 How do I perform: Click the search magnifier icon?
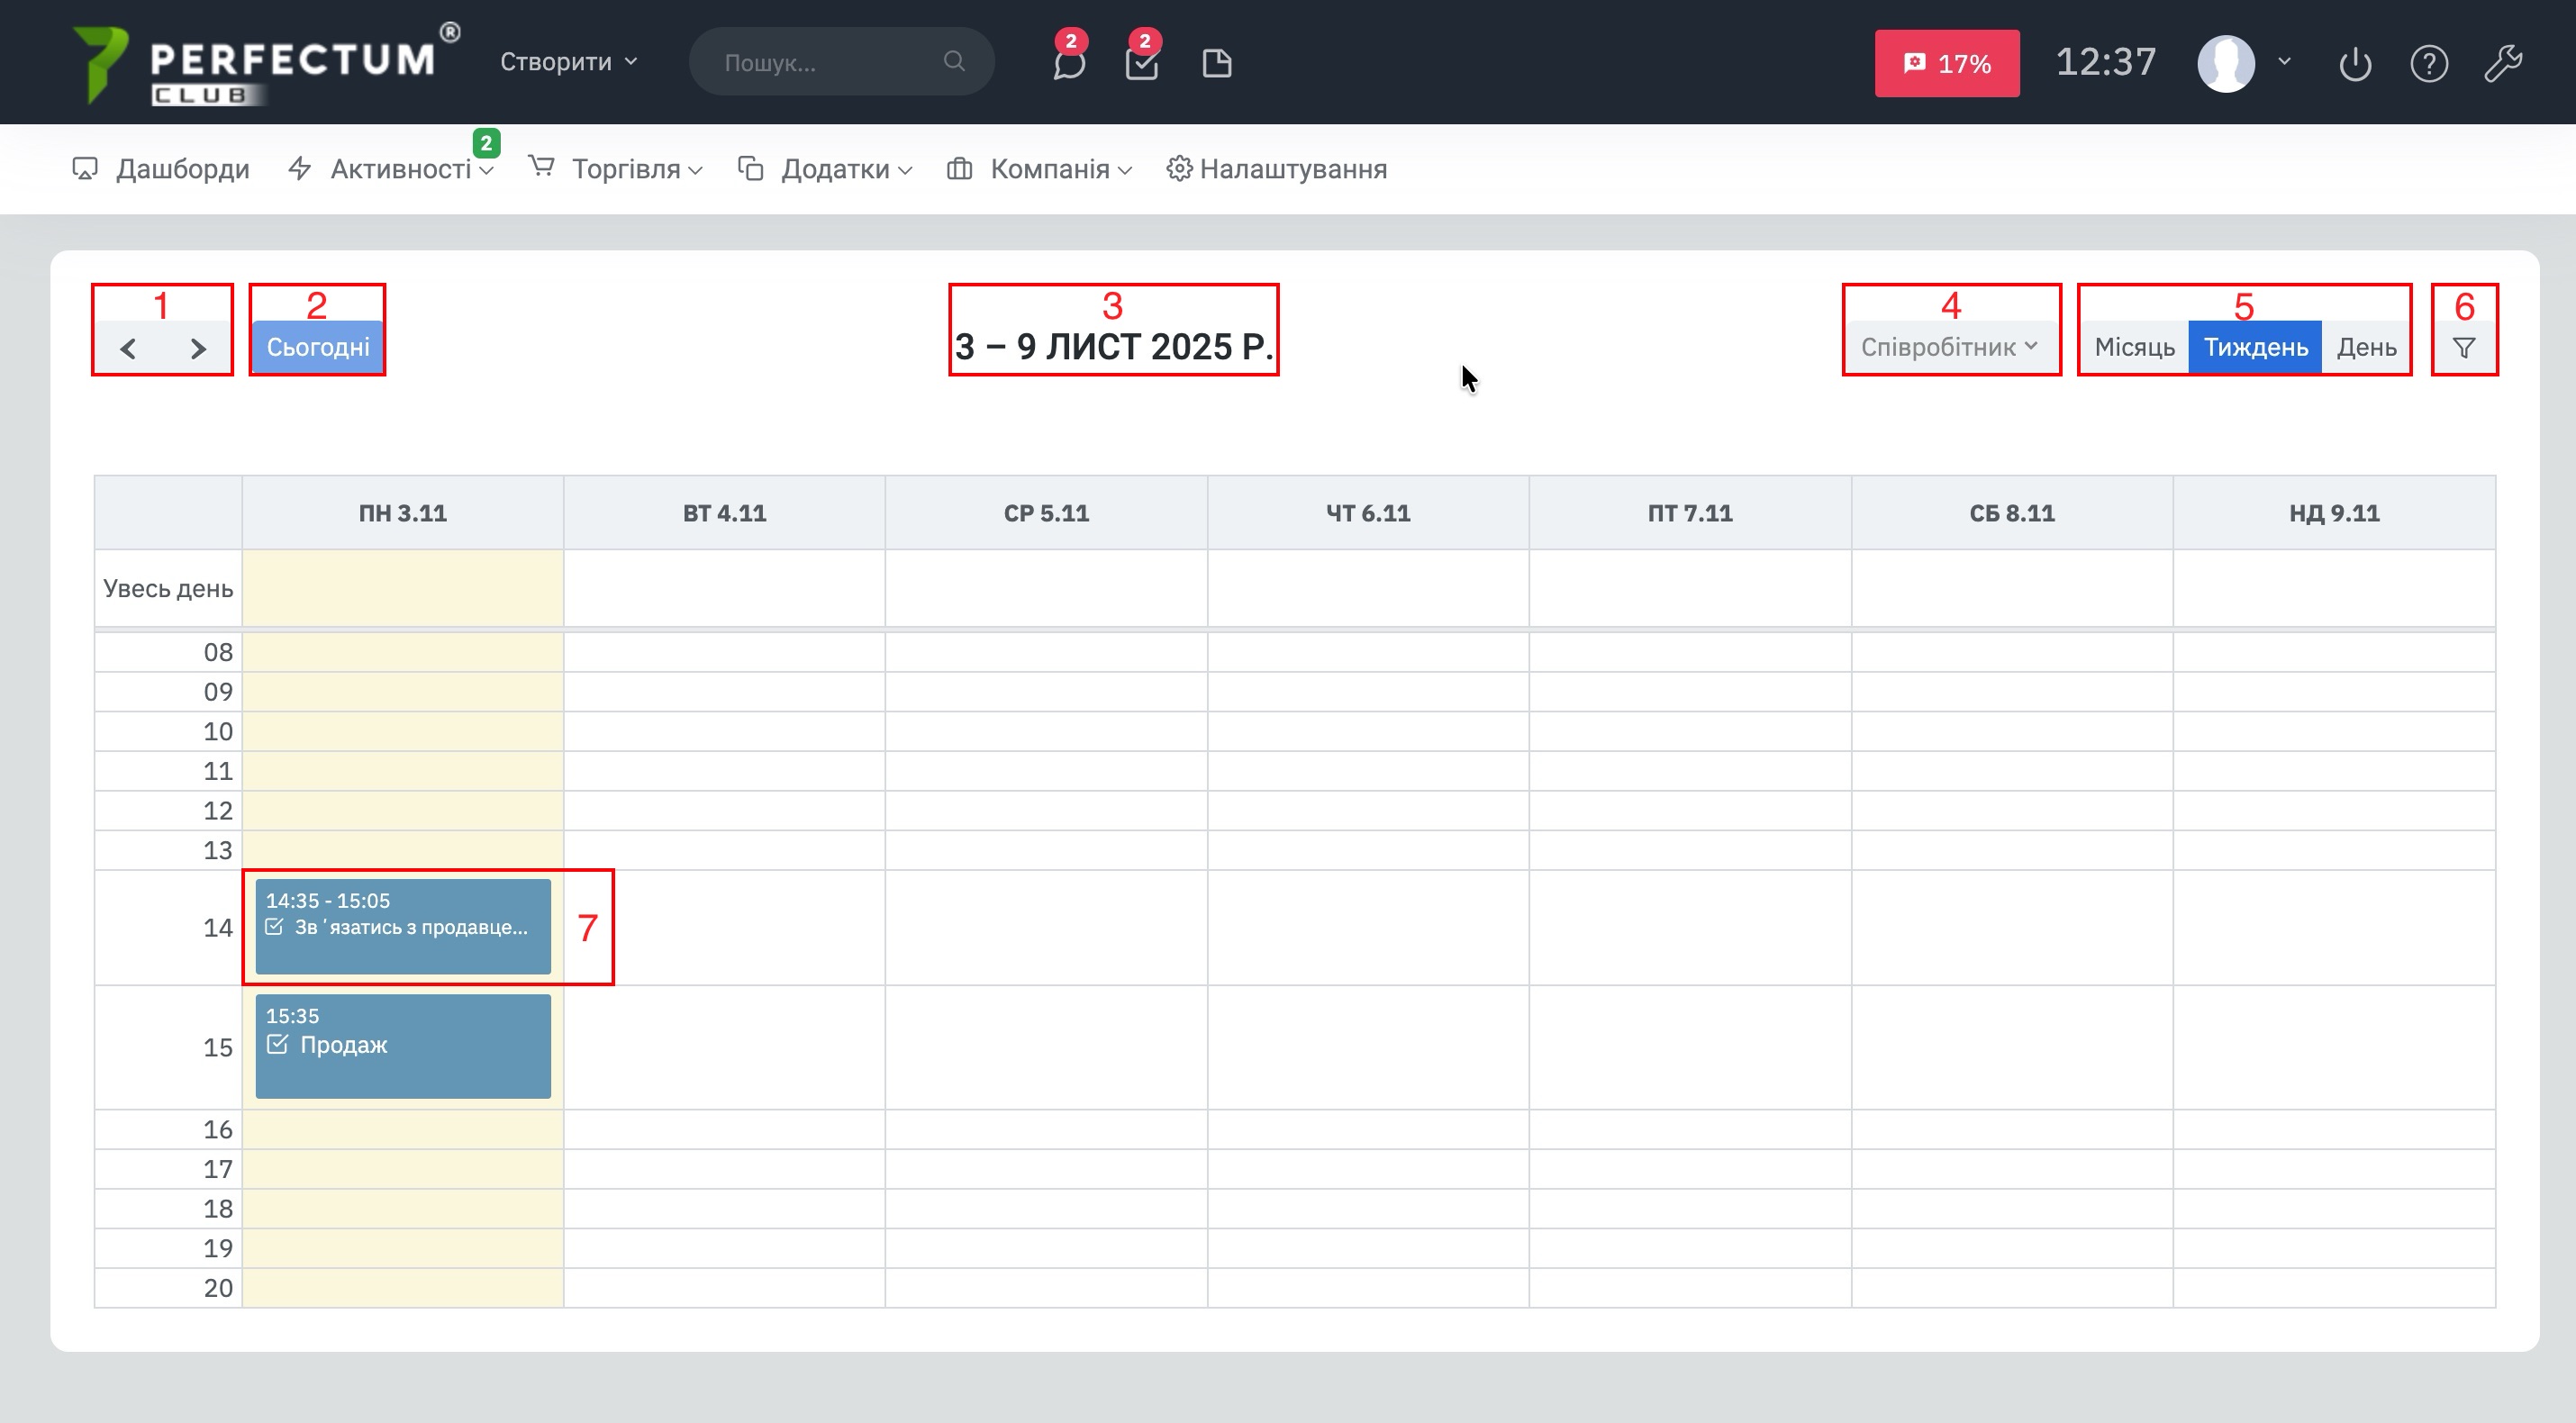[954, 62]
